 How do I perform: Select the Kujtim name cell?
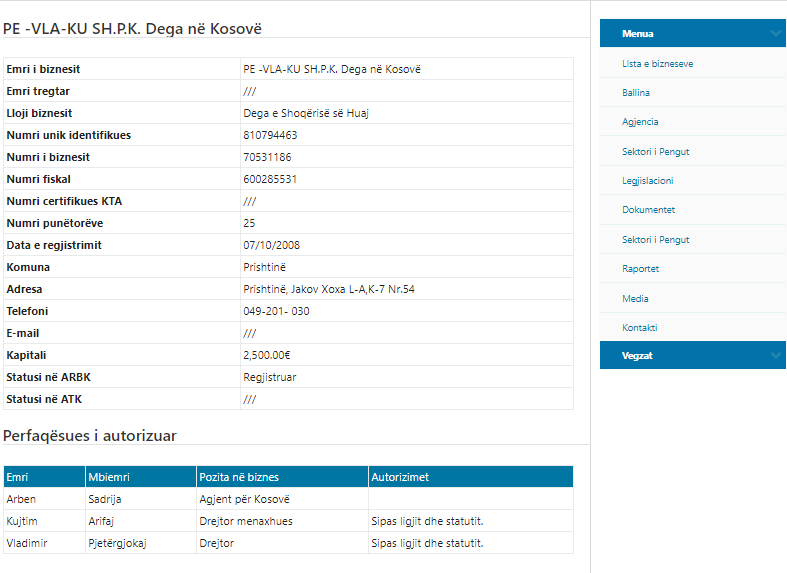pos(21,521)
